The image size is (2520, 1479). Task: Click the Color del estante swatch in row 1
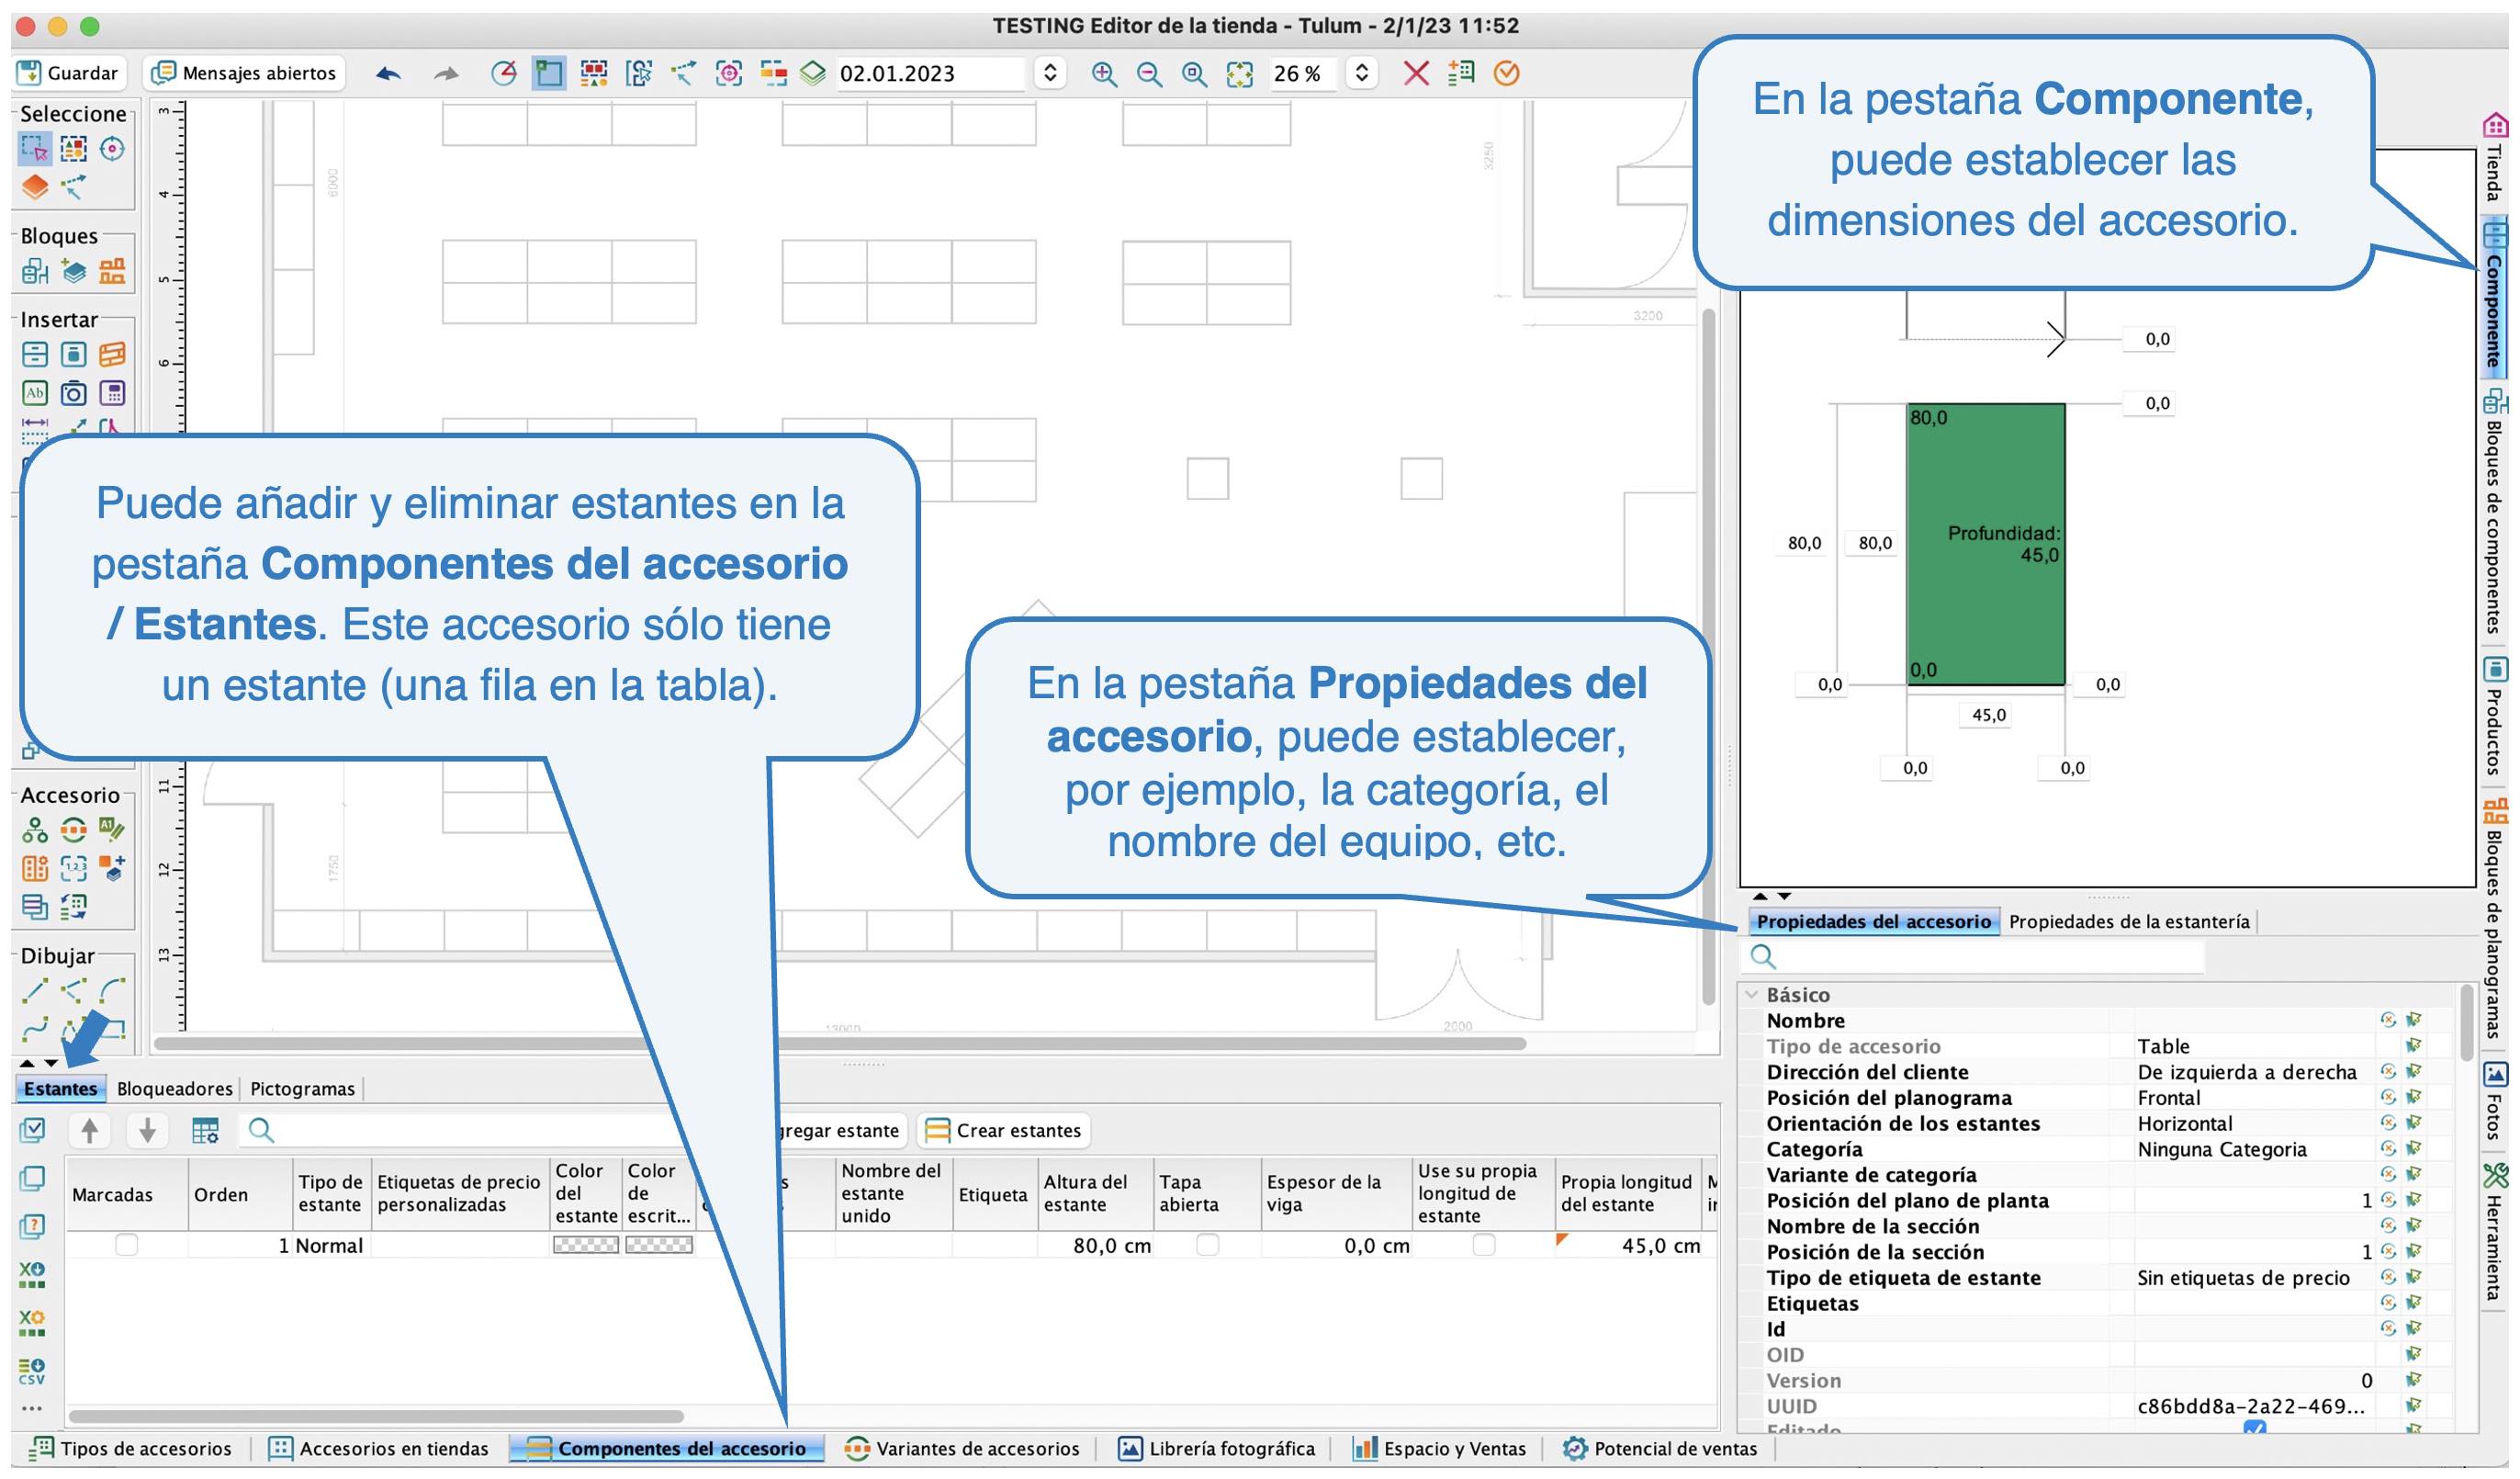(586, 1246)
